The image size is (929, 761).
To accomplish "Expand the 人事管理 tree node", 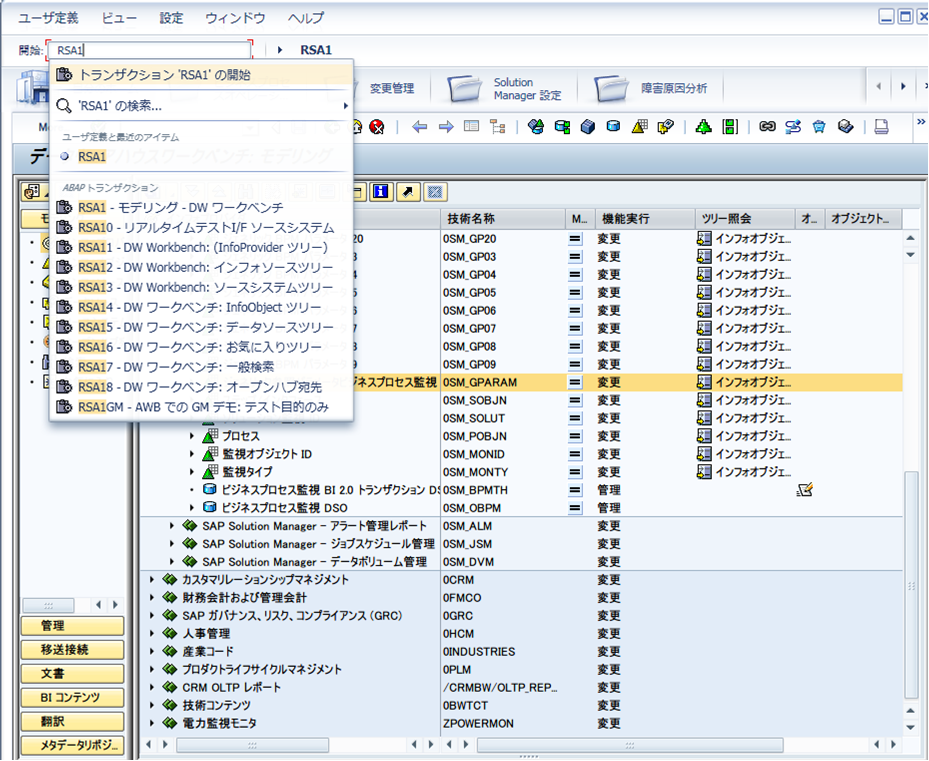I will [152, 634].
